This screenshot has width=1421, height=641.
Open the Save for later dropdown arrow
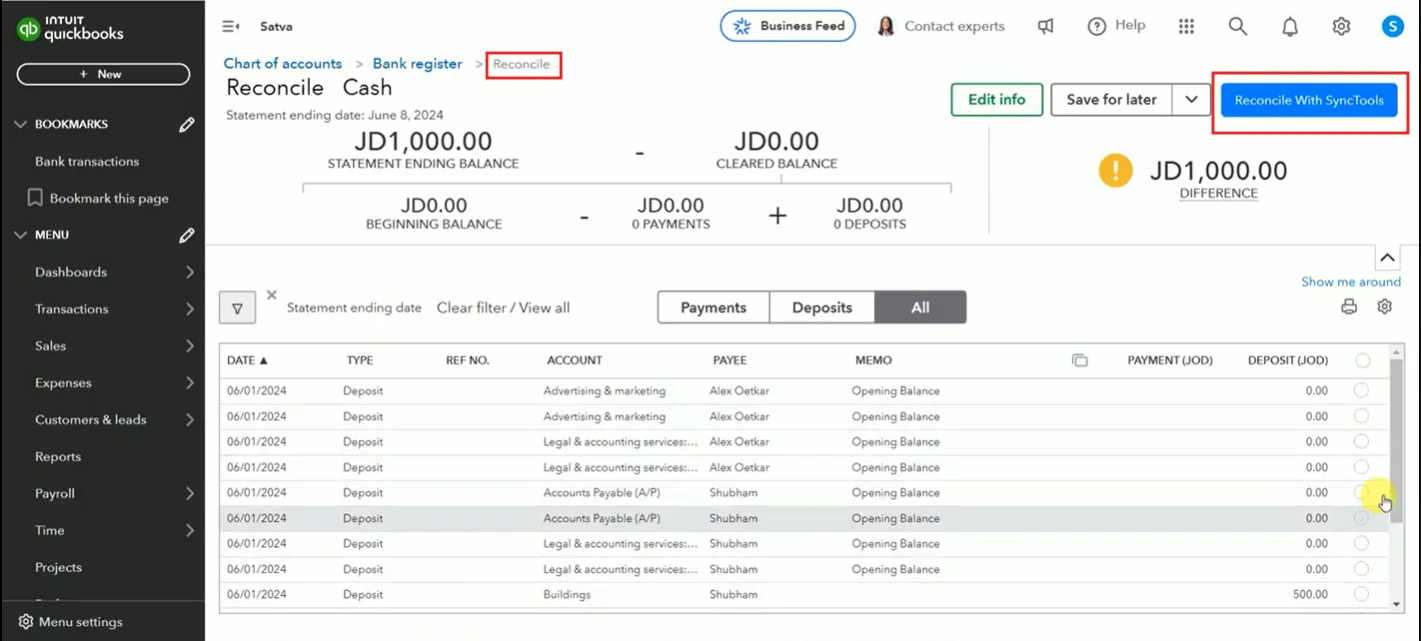click(x=1191, y=100)
